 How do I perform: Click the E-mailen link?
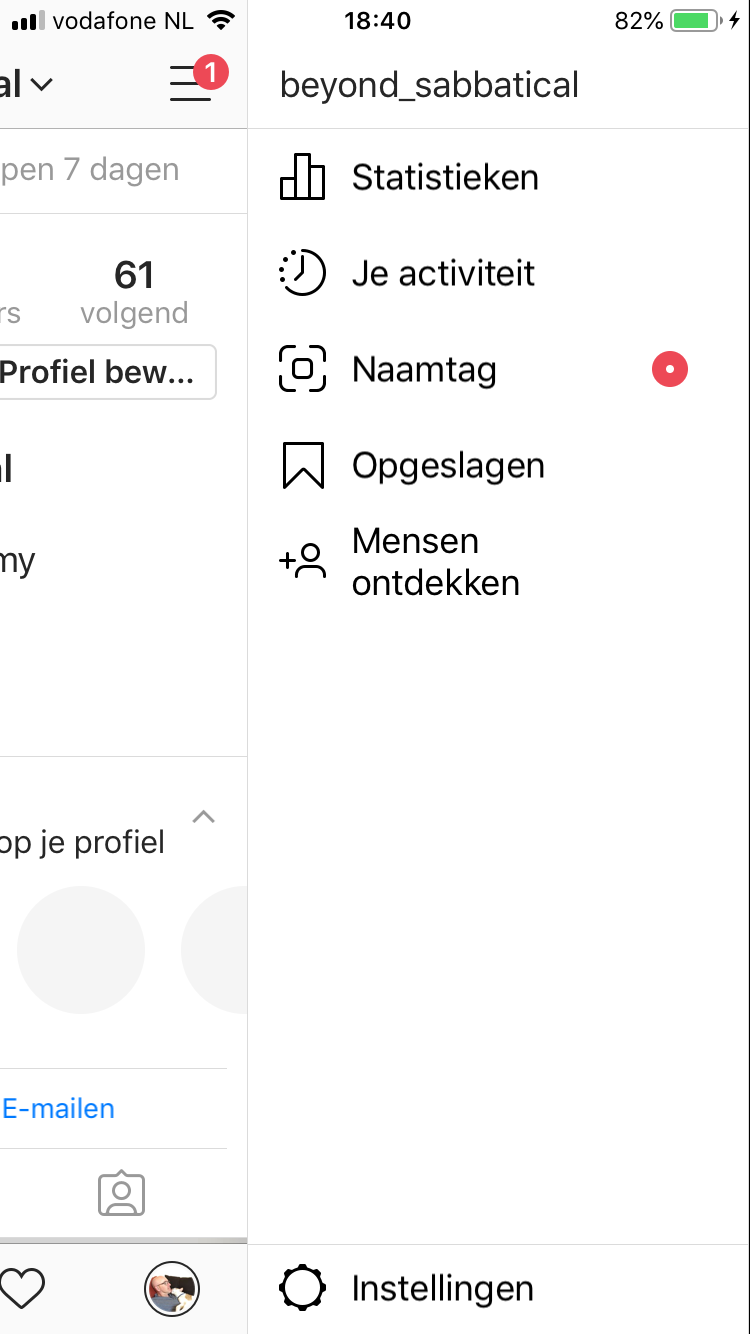click(59, 1108)
